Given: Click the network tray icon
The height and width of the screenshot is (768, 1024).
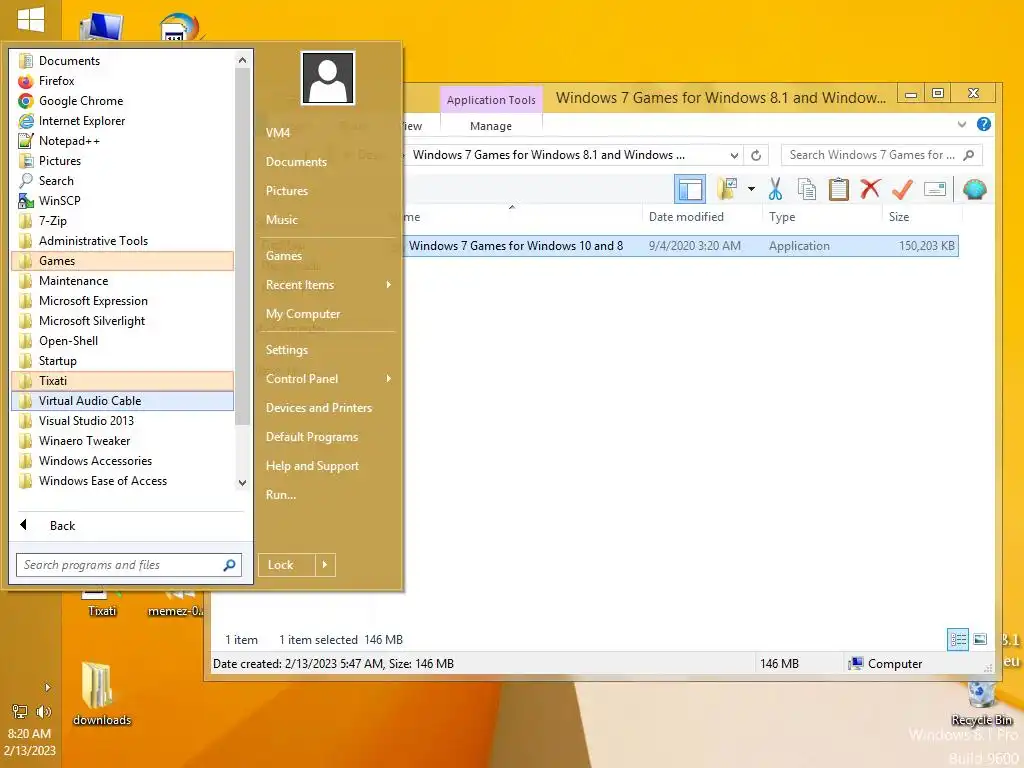Looking at the screenshot, I should click(20, 712).
